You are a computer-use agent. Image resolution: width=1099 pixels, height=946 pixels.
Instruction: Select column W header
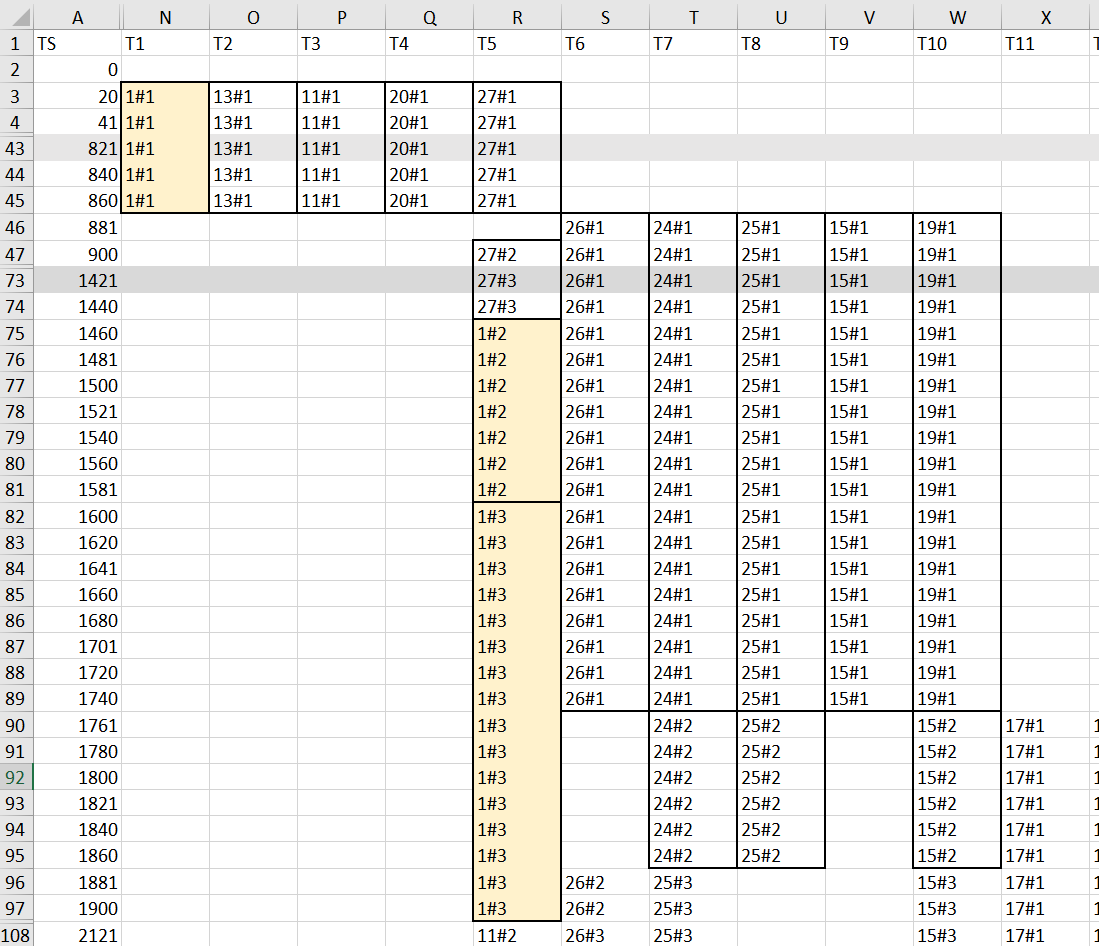pos(957,17)
